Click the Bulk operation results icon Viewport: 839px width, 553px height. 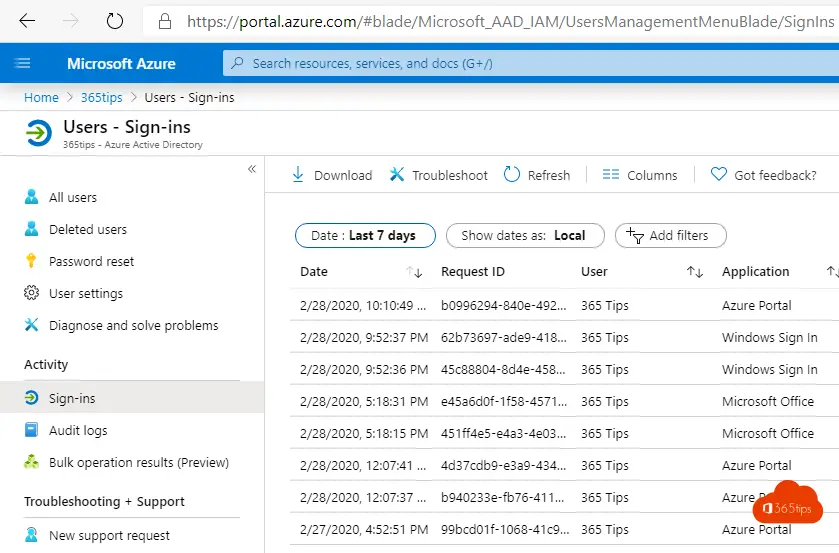32,462
